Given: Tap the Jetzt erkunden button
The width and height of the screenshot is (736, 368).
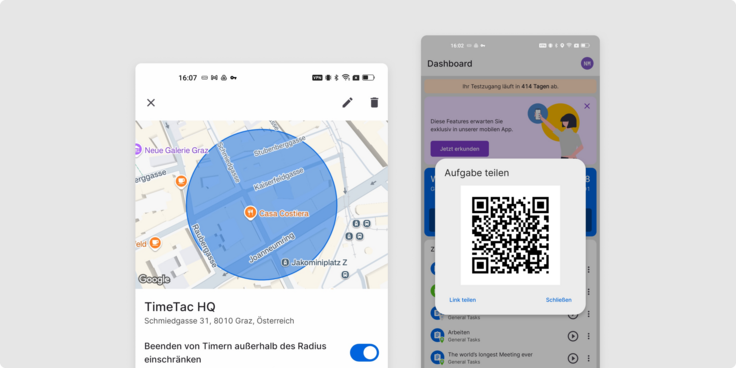Looking at the screenshot, I should (460, 149).
